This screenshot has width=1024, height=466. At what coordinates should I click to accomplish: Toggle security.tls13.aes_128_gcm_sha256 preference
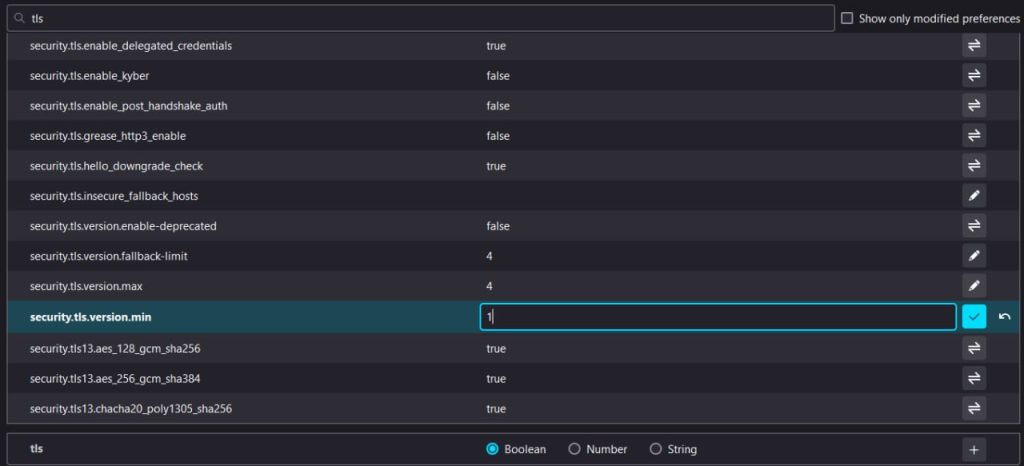[x=973, y=349]
